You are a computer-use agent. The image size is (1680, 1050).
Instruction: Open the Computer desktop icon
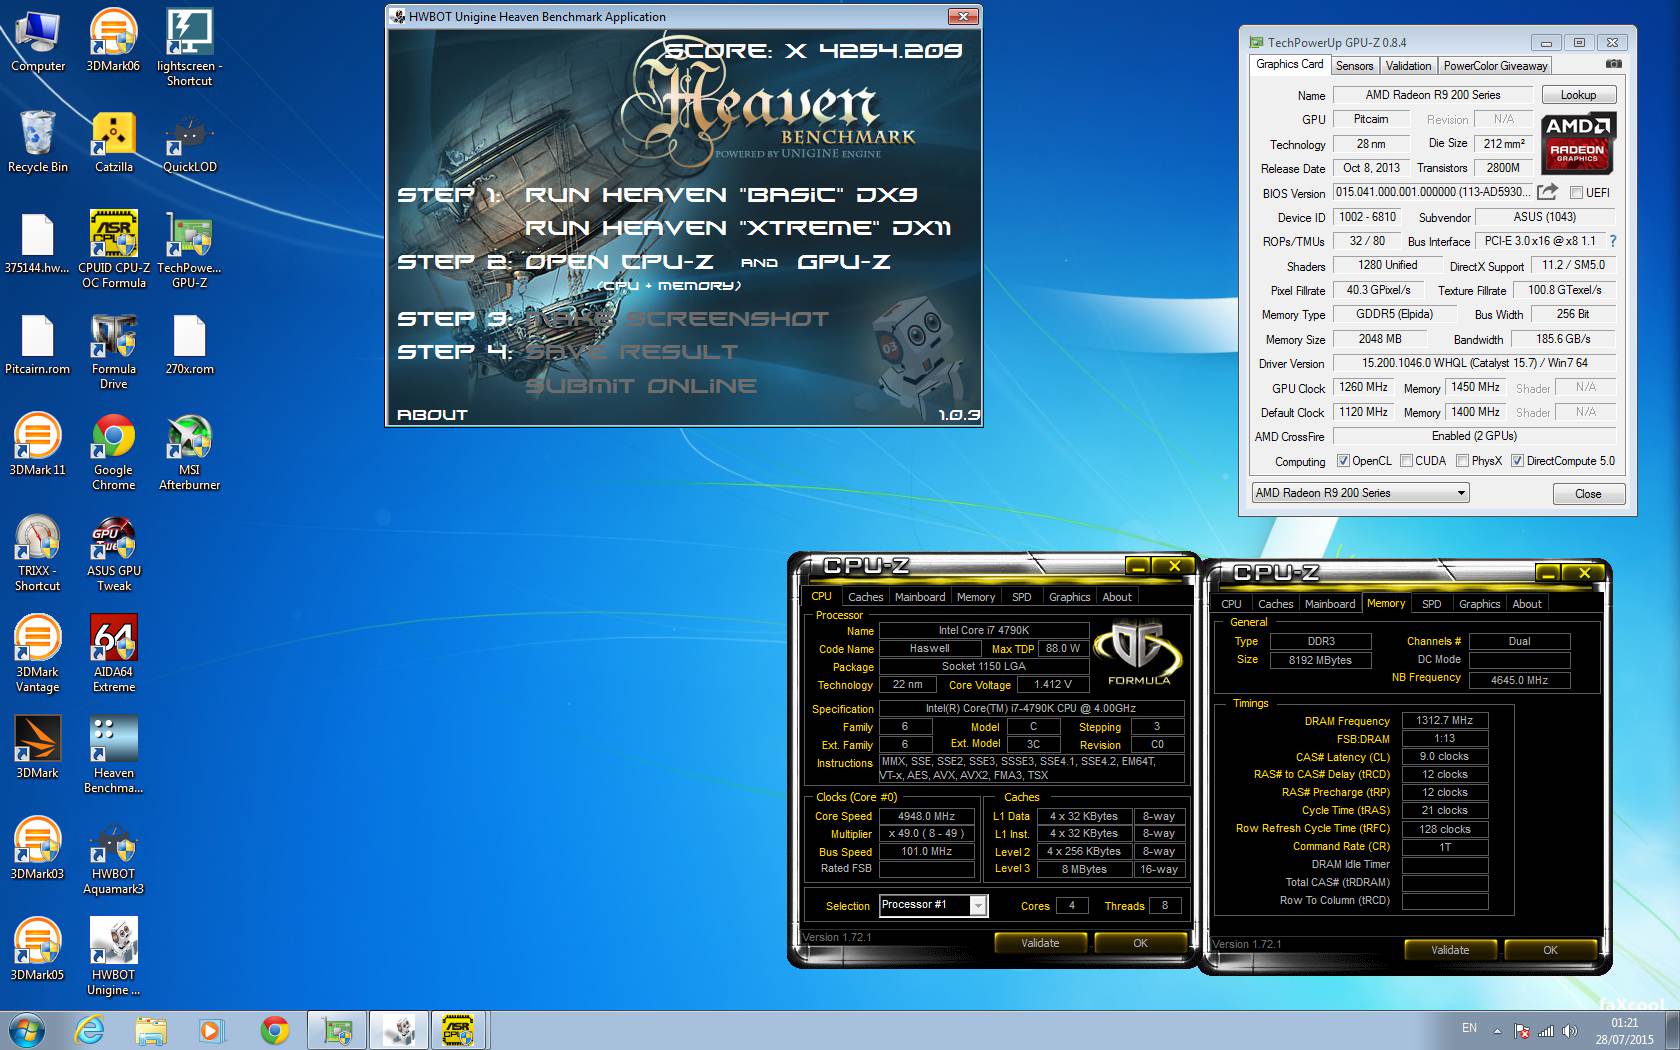[x=38, y=41]
